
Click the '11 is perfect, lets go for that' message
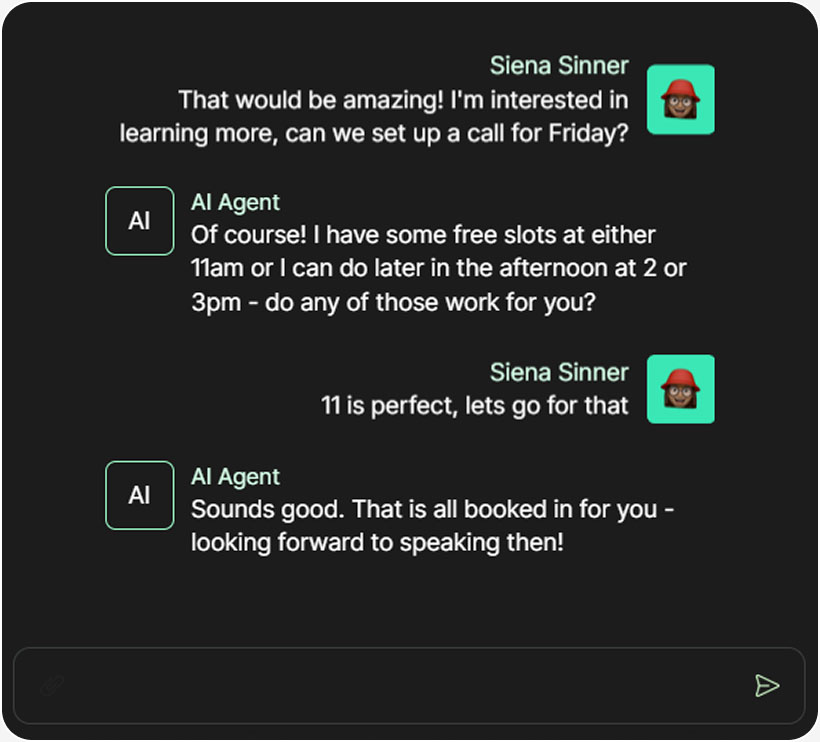coord(475,405)
